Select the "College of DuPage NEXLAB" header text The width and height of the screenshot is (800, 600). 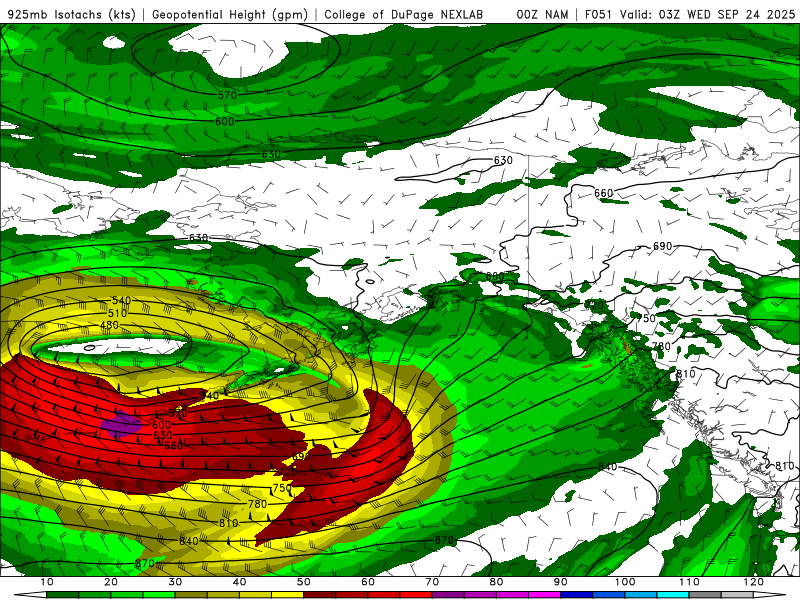404,15
